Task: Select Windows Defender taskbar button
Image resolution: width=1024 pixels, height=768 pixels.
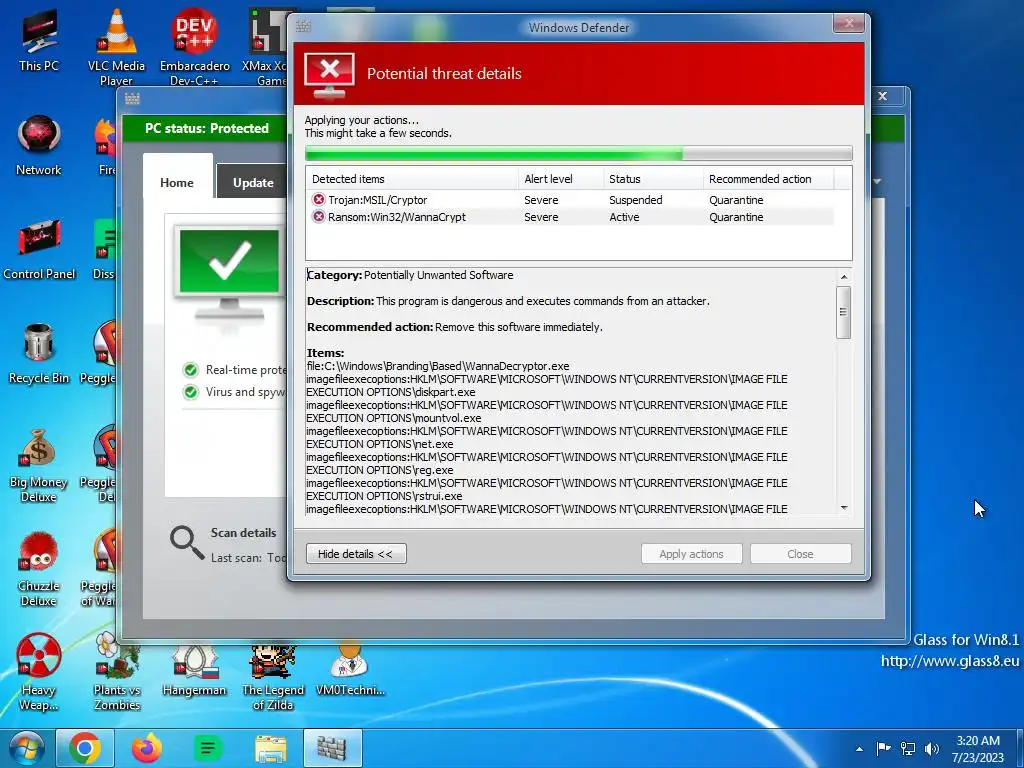Action: coord(332,748)
